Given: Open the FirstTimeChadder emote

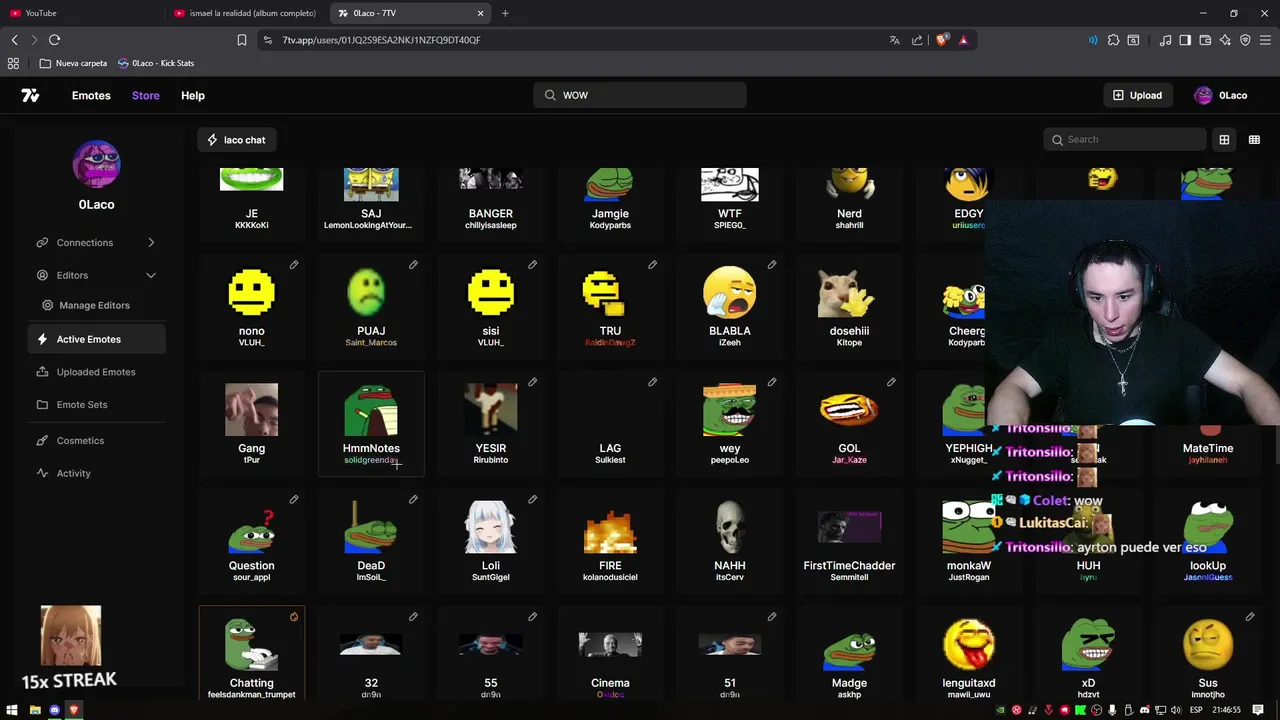Looking at the screenshot, I should point(849,540).
